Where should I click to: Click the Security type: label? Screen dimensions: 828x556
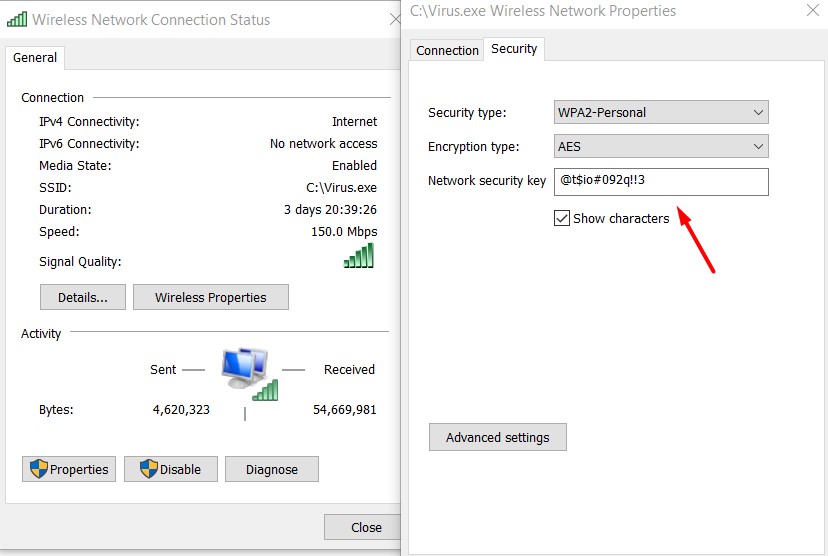coord(467,112)
